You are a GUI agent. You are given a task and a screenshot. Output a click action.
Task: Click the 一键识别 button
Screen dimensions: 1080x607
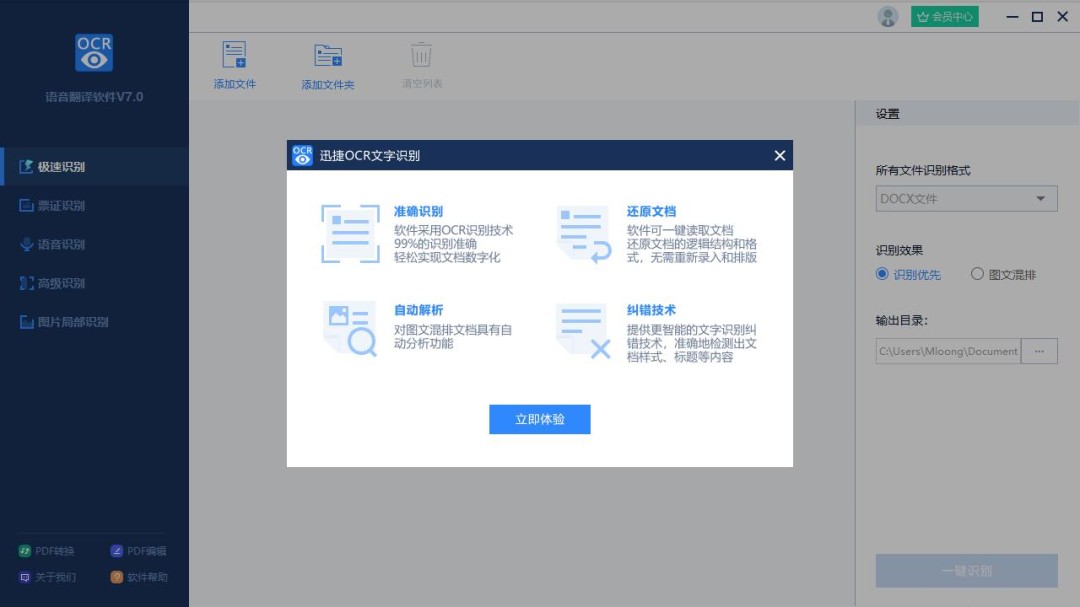966,570
